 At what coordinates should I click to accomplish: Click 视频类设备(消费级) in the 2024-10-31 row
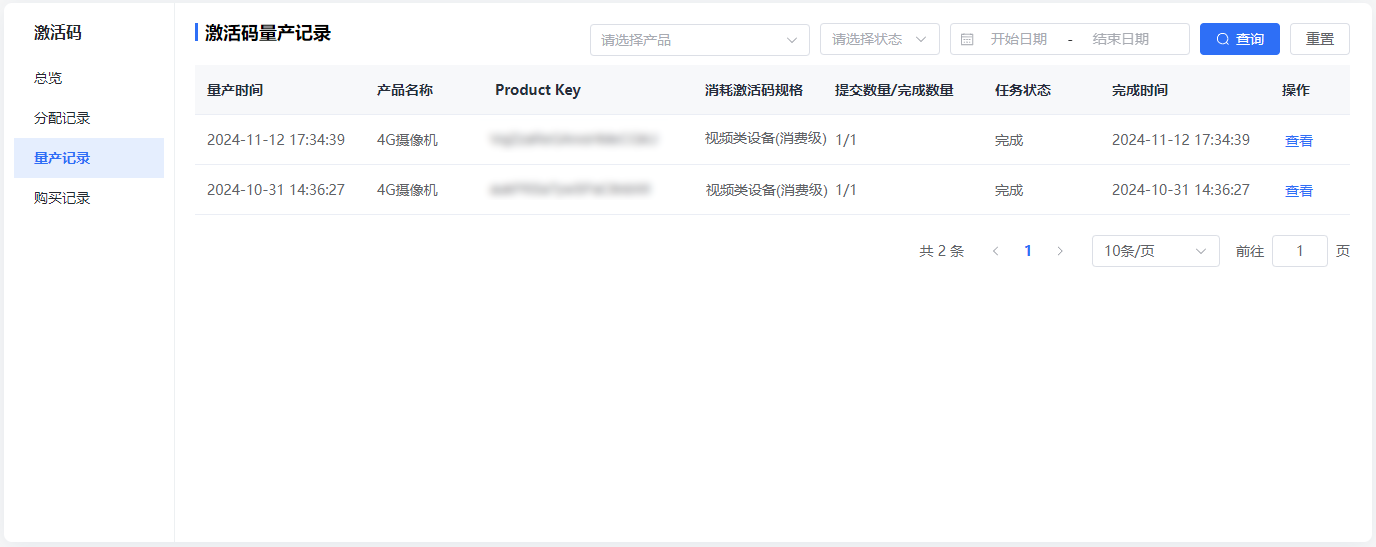(x=766, y=190)
